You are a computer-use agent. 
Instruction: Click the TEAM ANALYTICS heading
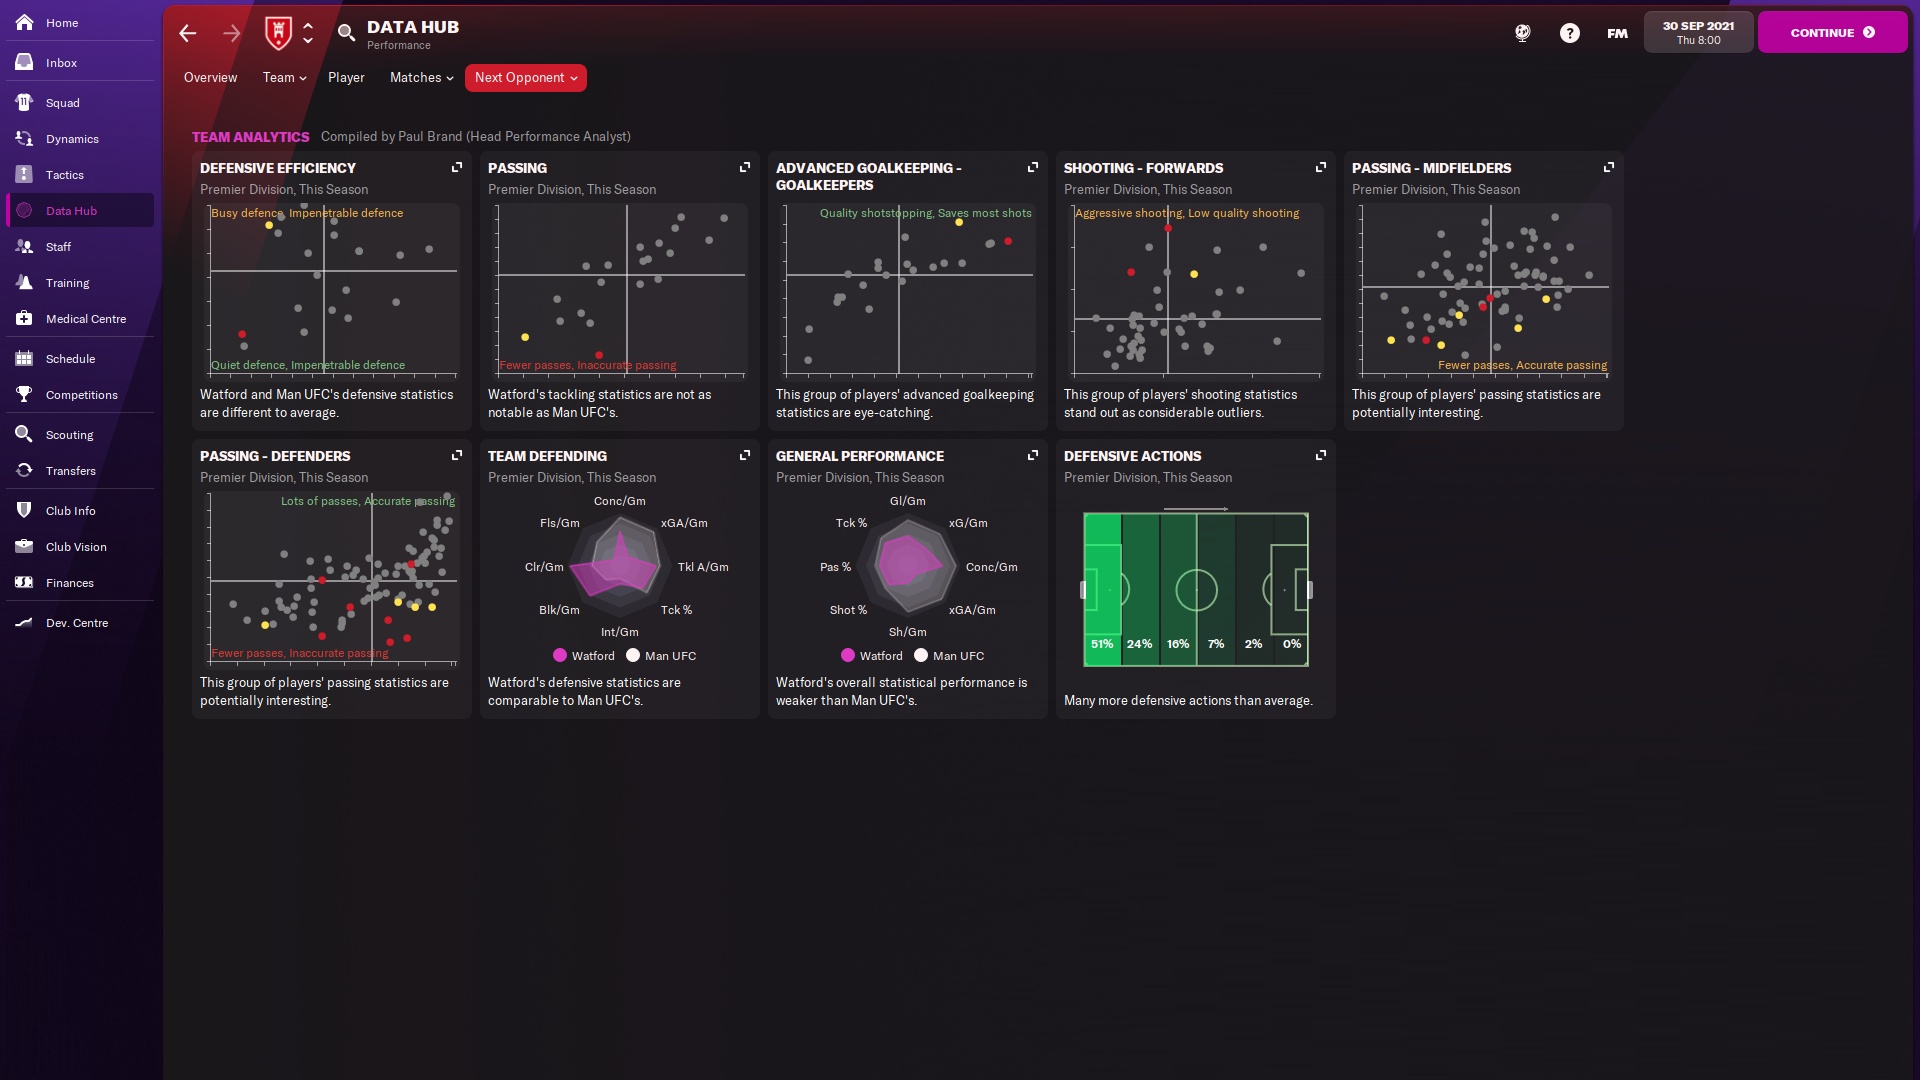point(250,137)
